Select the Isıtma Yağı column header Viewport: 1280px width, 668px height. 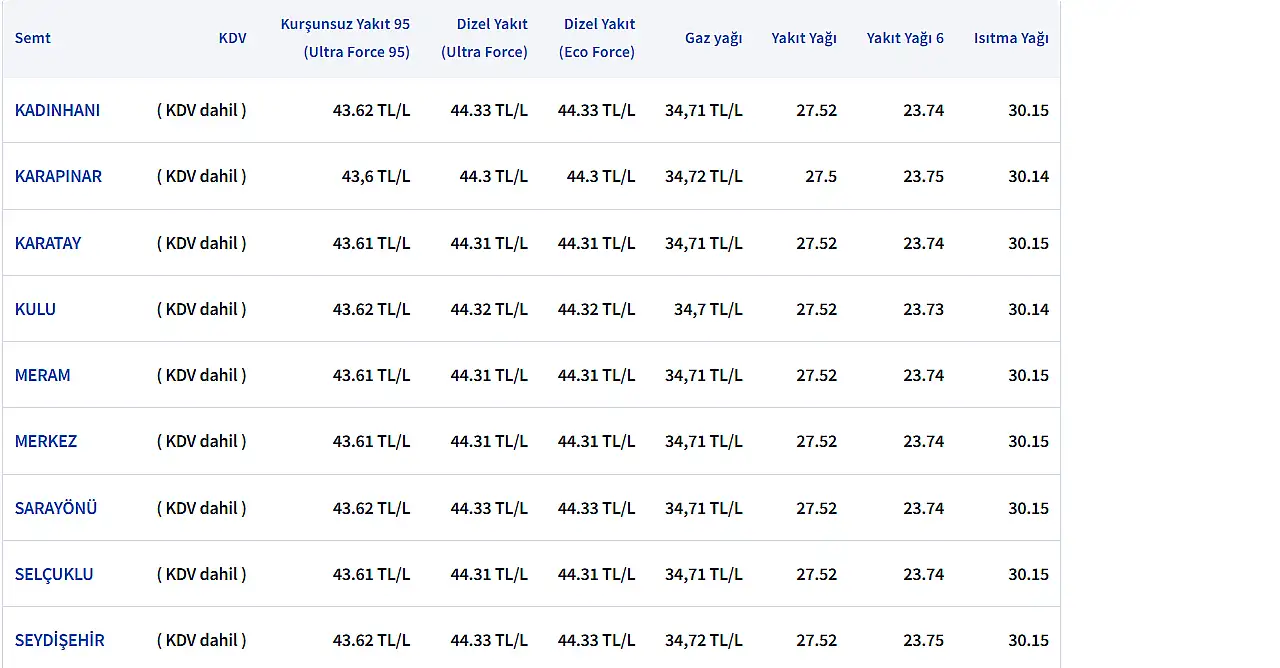click(x=1011, y=38)
